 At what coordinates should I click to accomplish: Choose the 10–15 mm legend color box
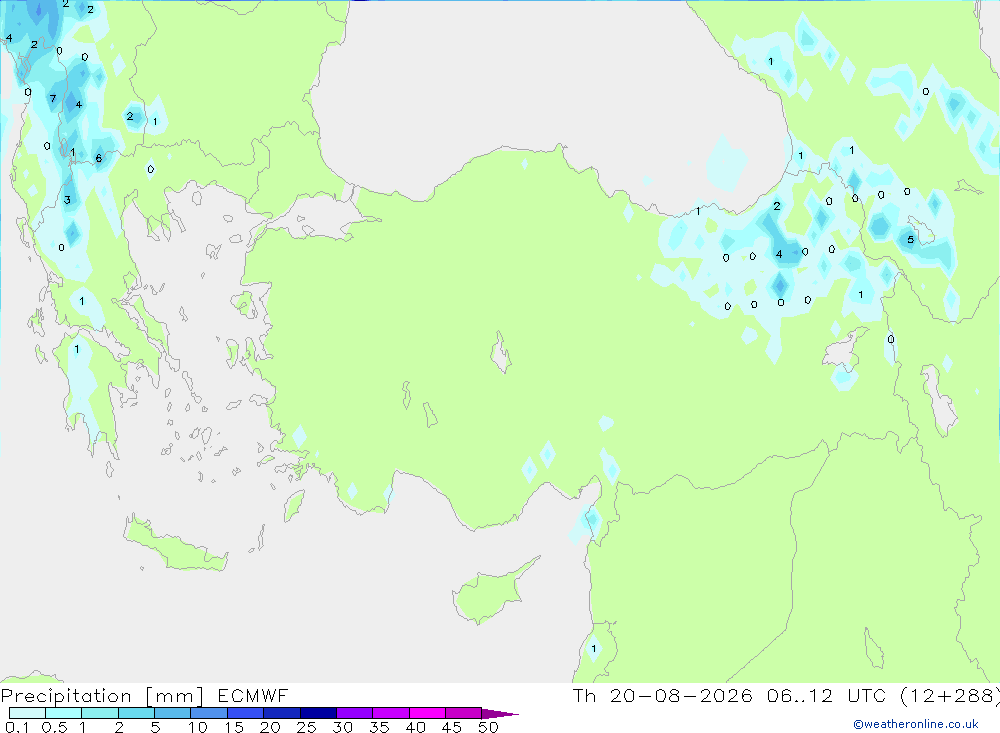click(x=209, y=713)
